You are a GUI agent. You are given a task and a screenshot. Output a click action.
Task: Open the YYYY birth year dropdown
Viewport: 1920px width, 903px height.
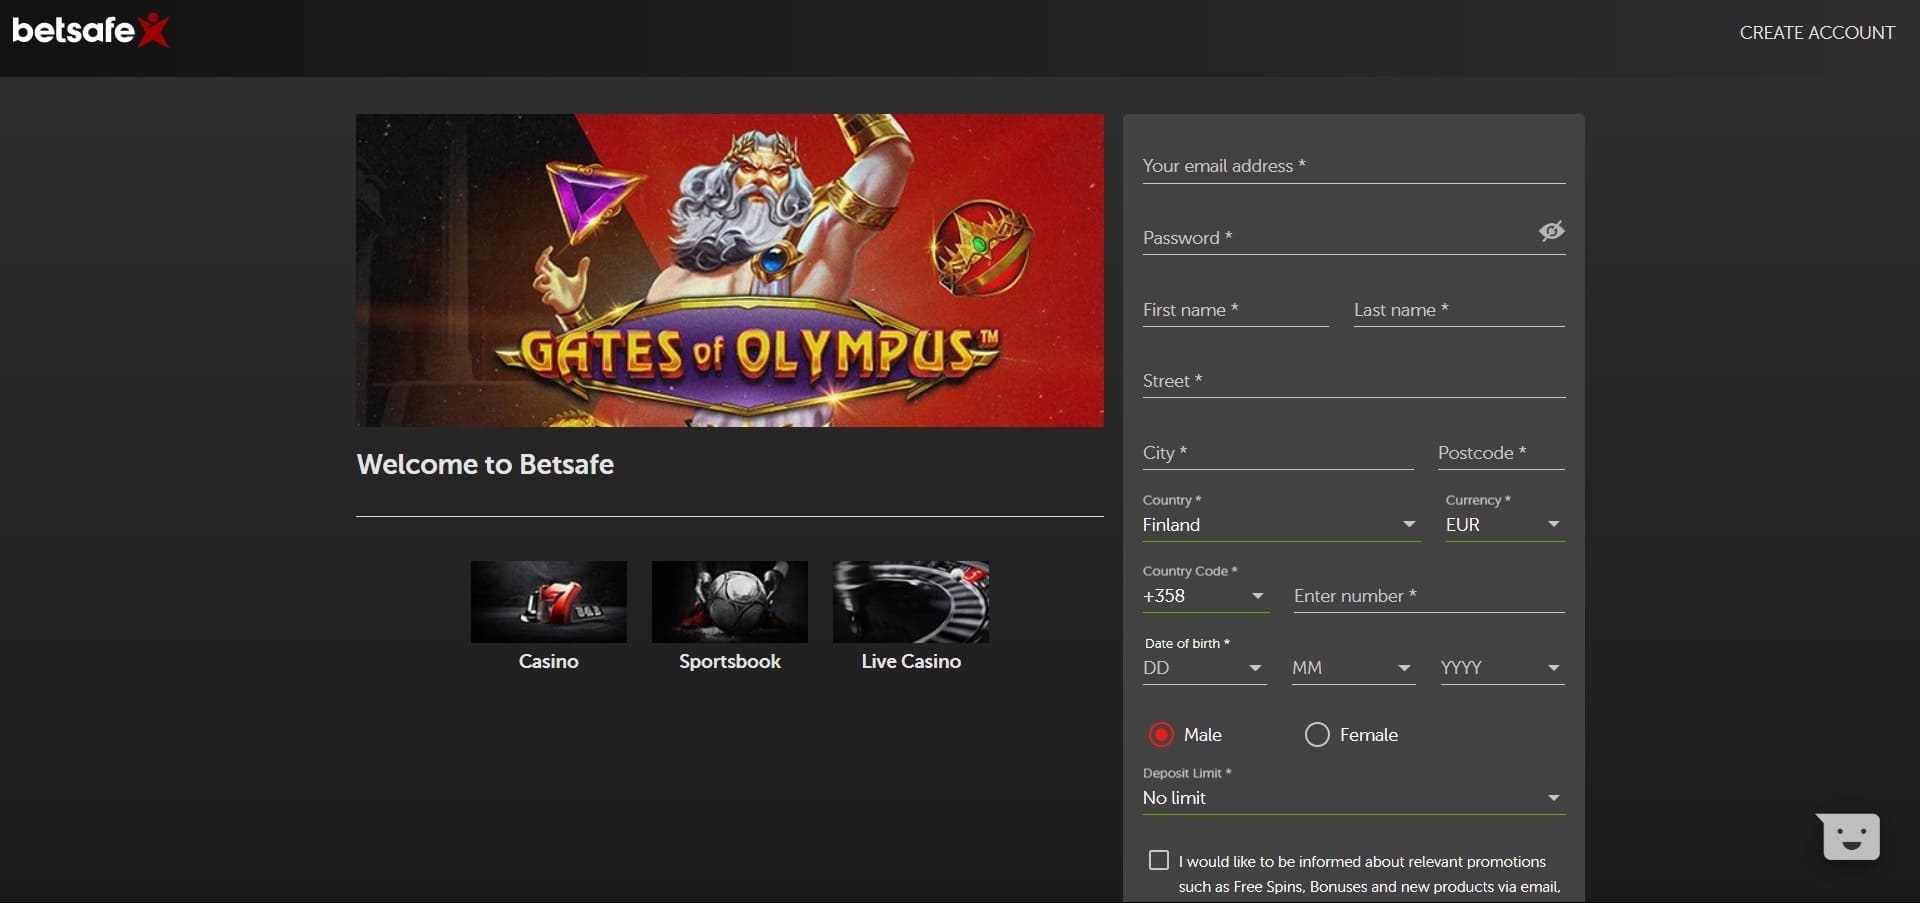[1501, 668]
